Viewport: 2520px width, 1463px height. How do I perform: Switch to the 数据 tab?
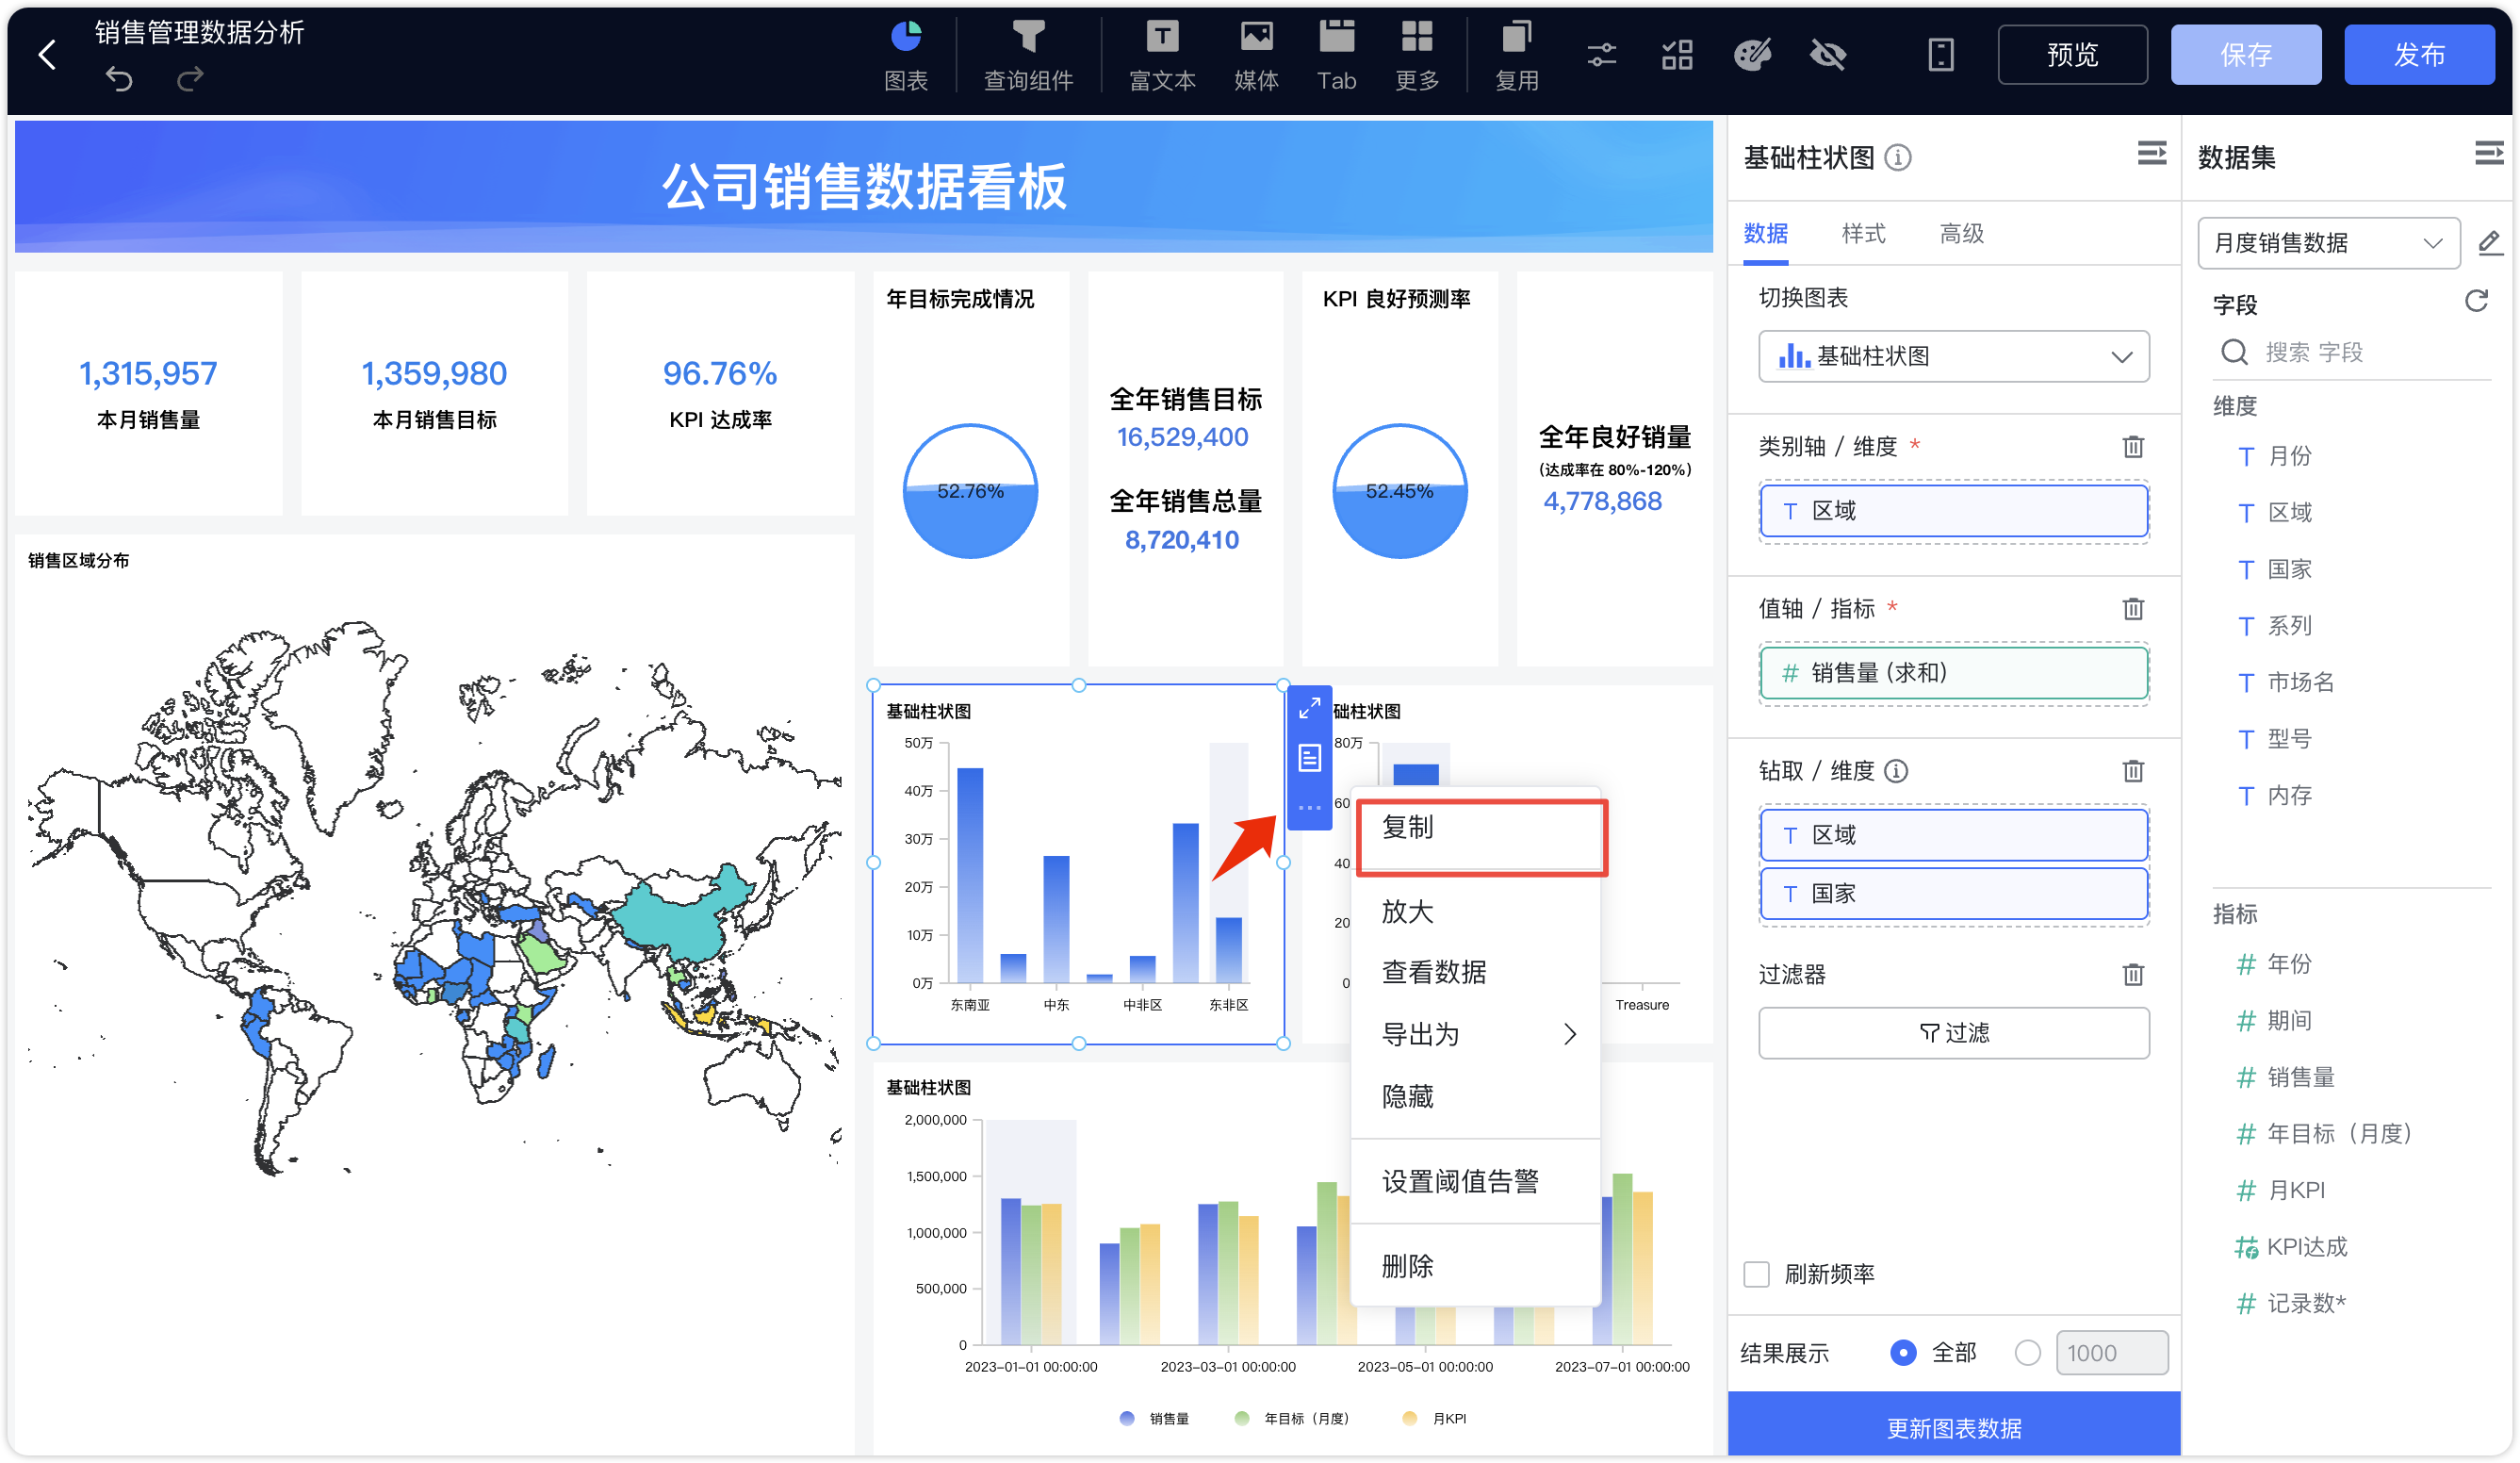click(x=1765, y=234)
